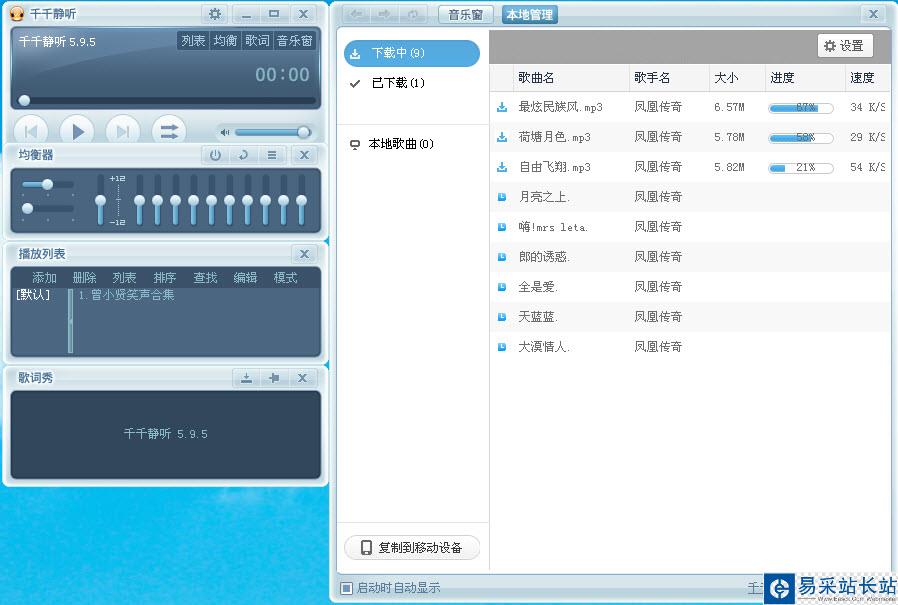Screen dimensions: 898x605
Task: Open the 添加 playlist menu
Action: click(44, 278)
